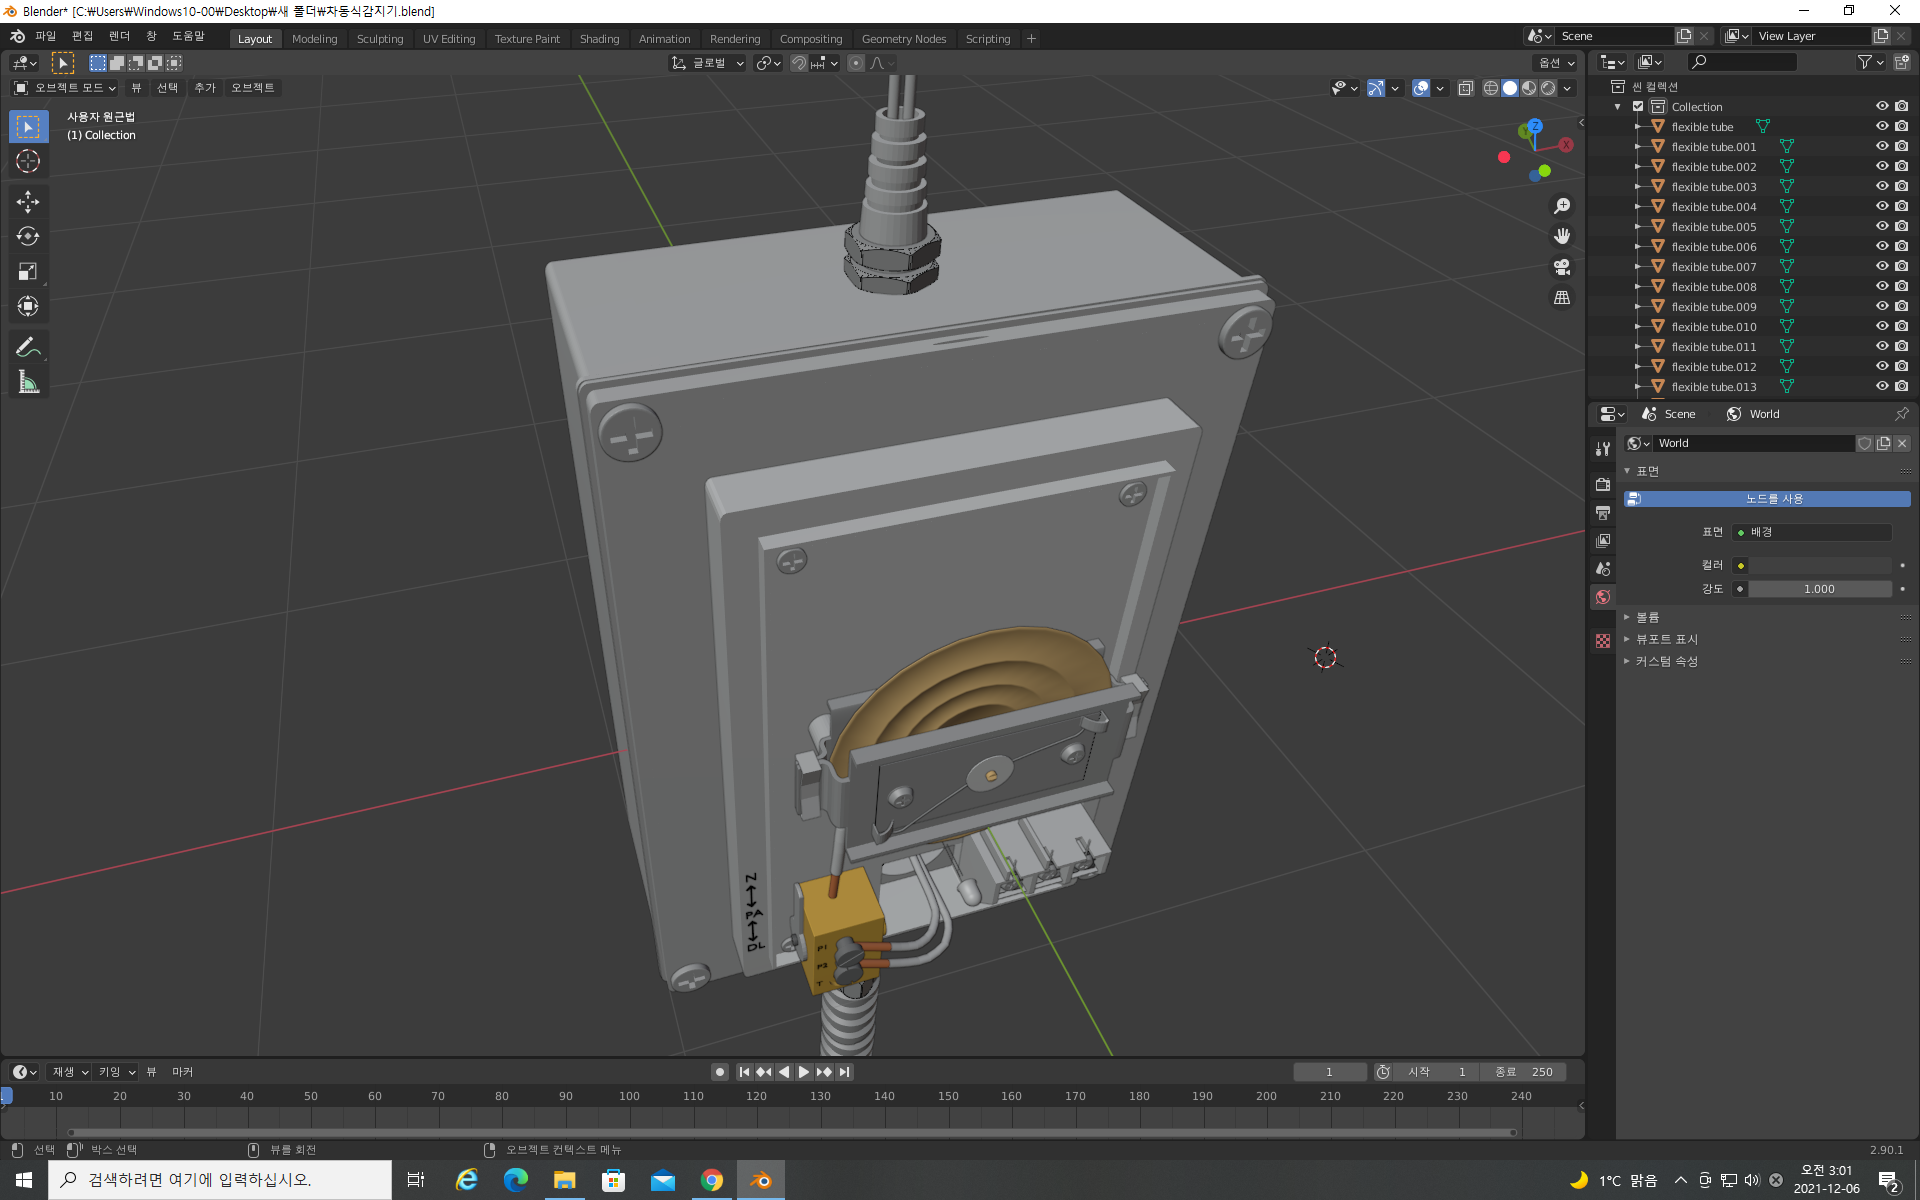Open the Render properties tab icon

[x=1603, y=485]
